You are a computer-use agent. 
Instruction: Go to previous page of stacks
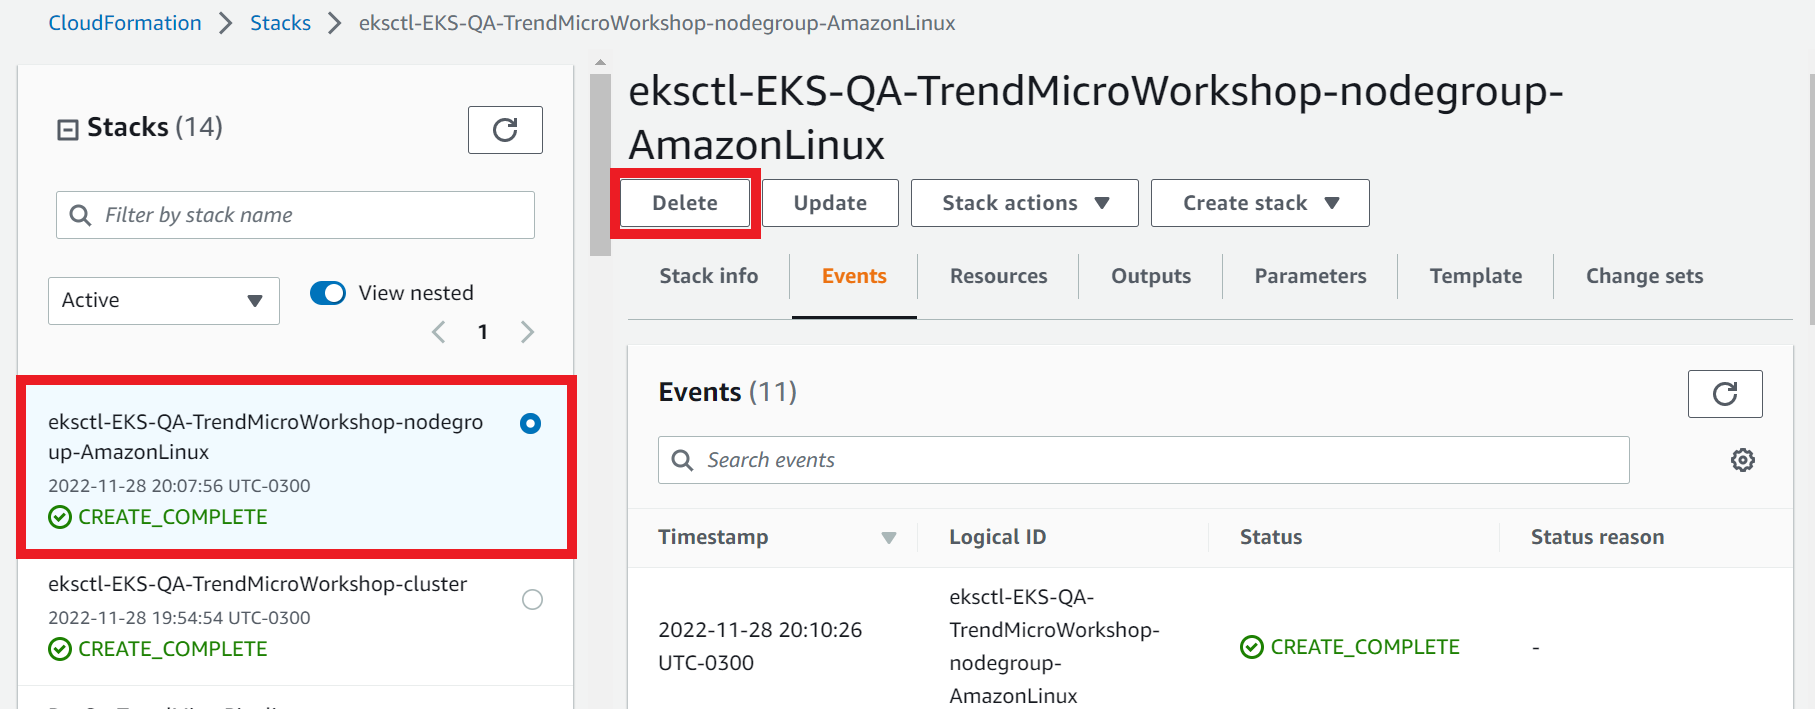coord(438,332)
